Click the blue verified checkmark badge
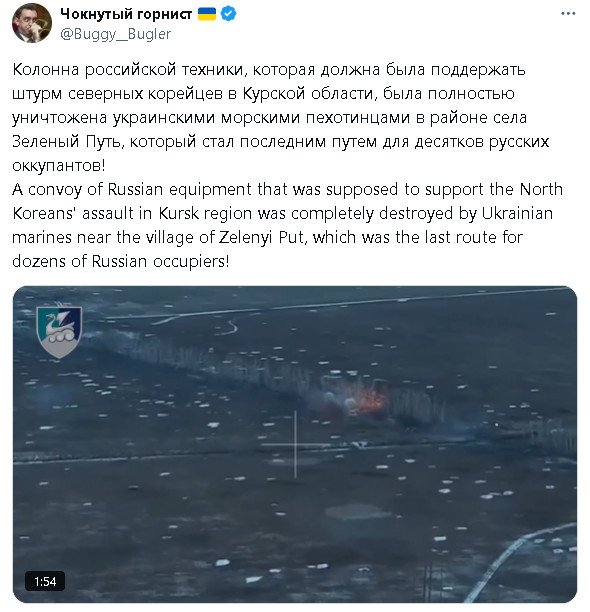 [x=229, y=14]
